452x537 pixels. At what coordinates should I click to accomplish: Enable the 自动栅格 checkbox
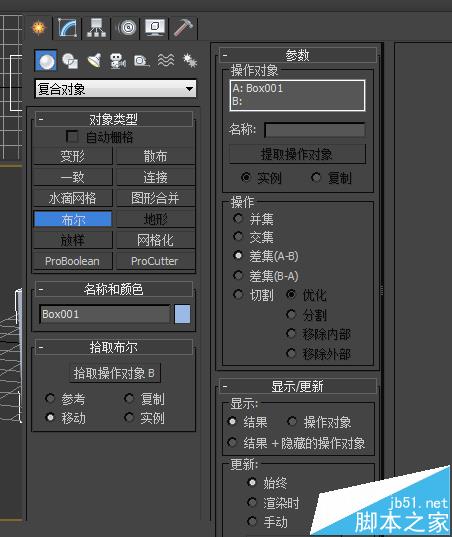72,137
